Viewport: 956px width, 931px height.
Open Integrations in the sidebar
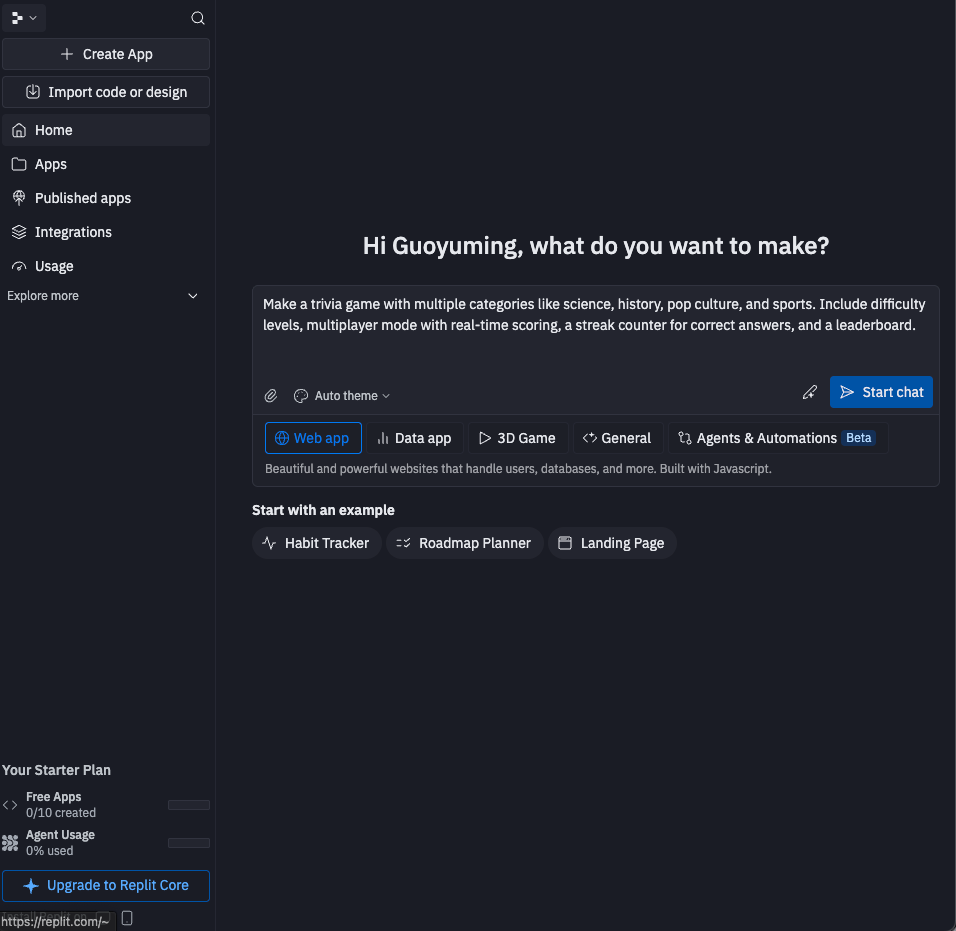point(73,232)
